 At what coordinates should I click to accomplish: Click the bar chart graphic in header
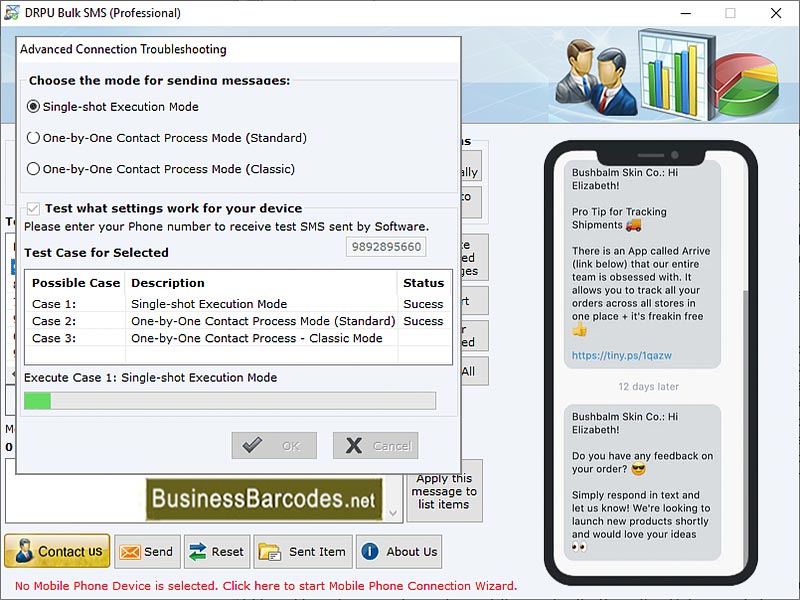tap(676, 74)
